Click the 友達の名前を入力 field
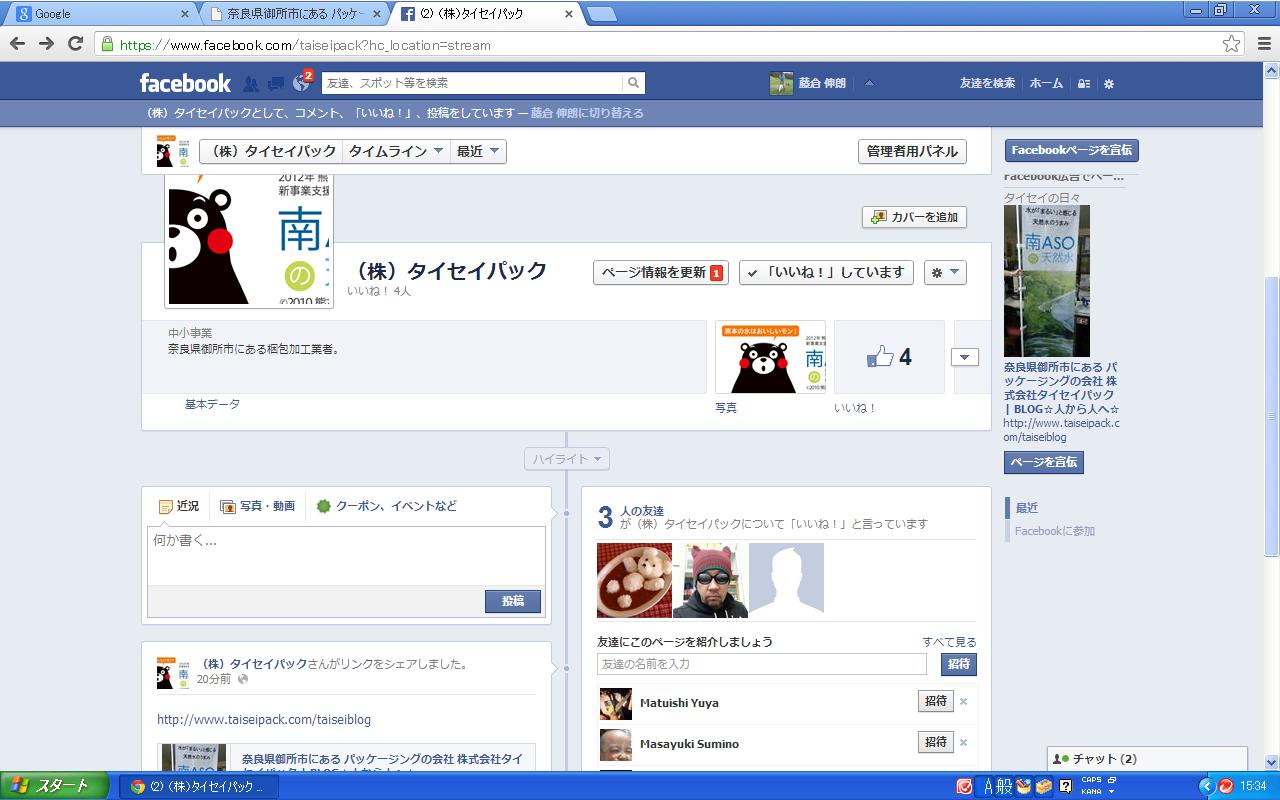This screenshot has width=1280, height=800. (762, 664)
